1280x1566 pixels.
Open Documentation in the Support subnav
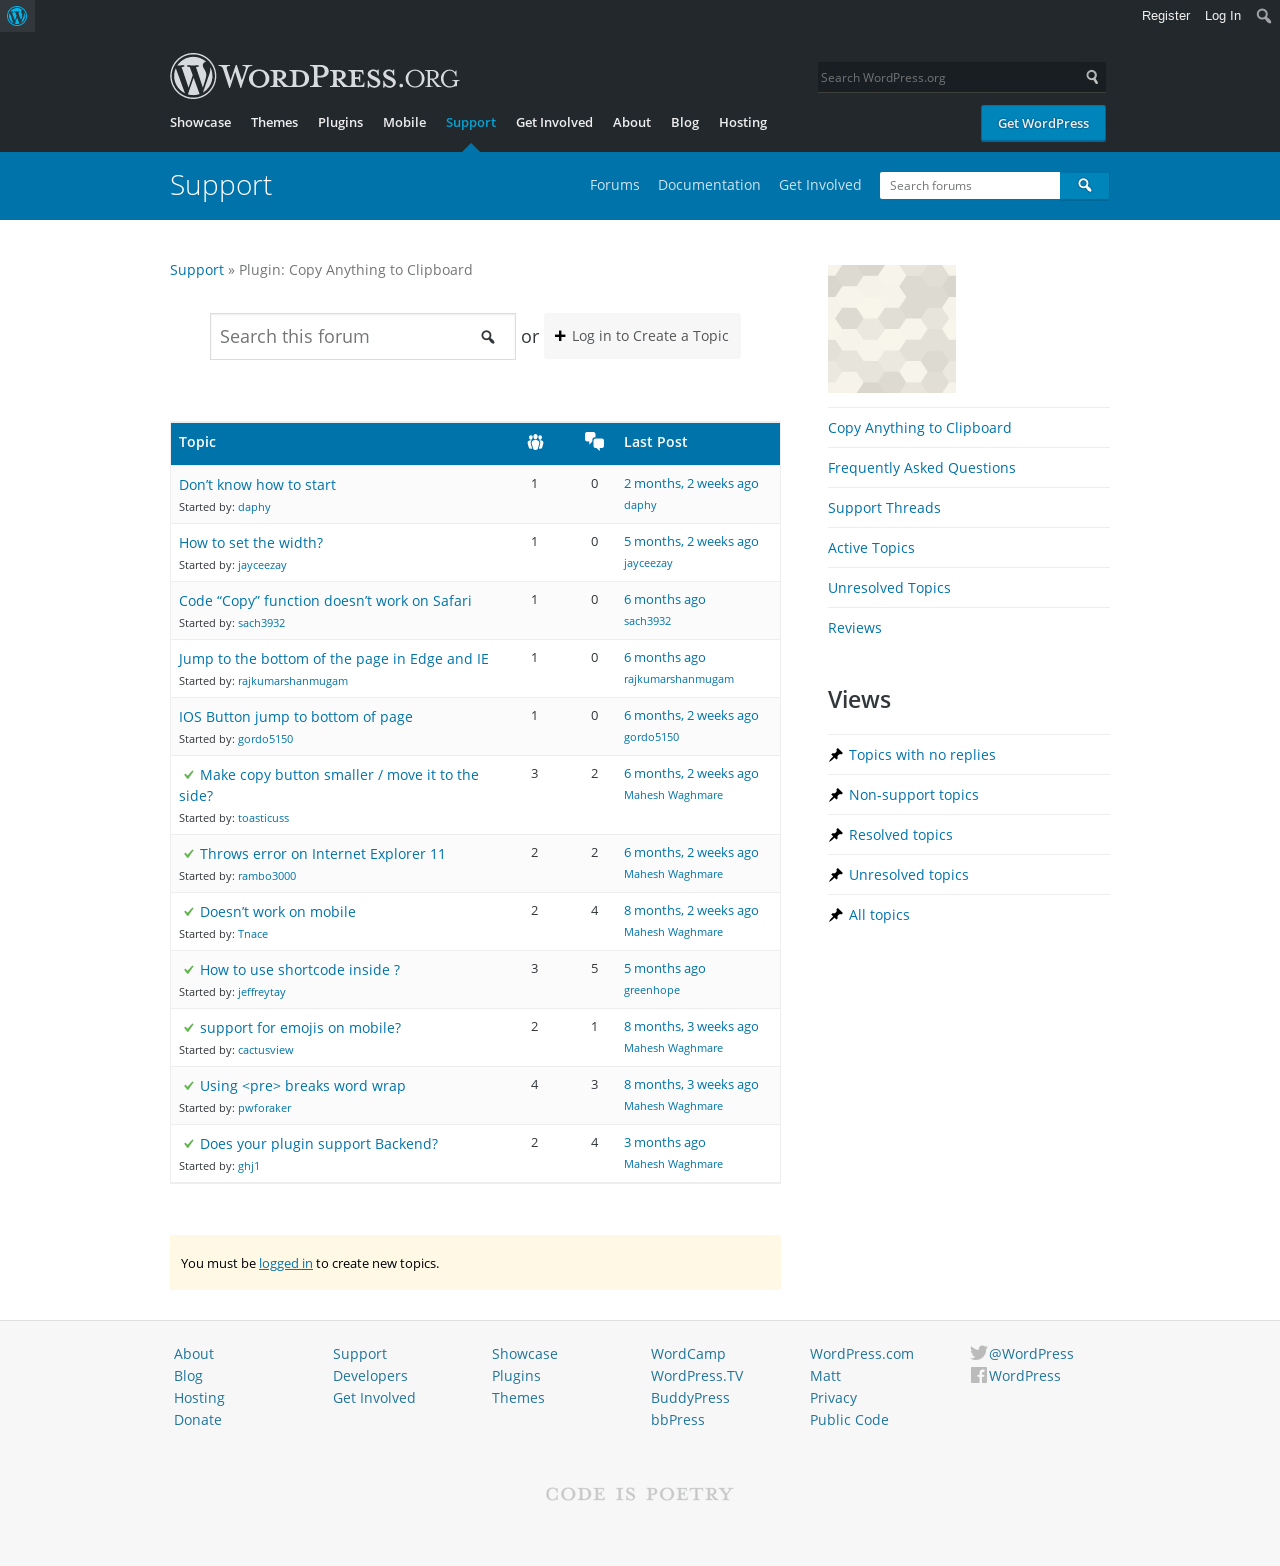(709, 185)
